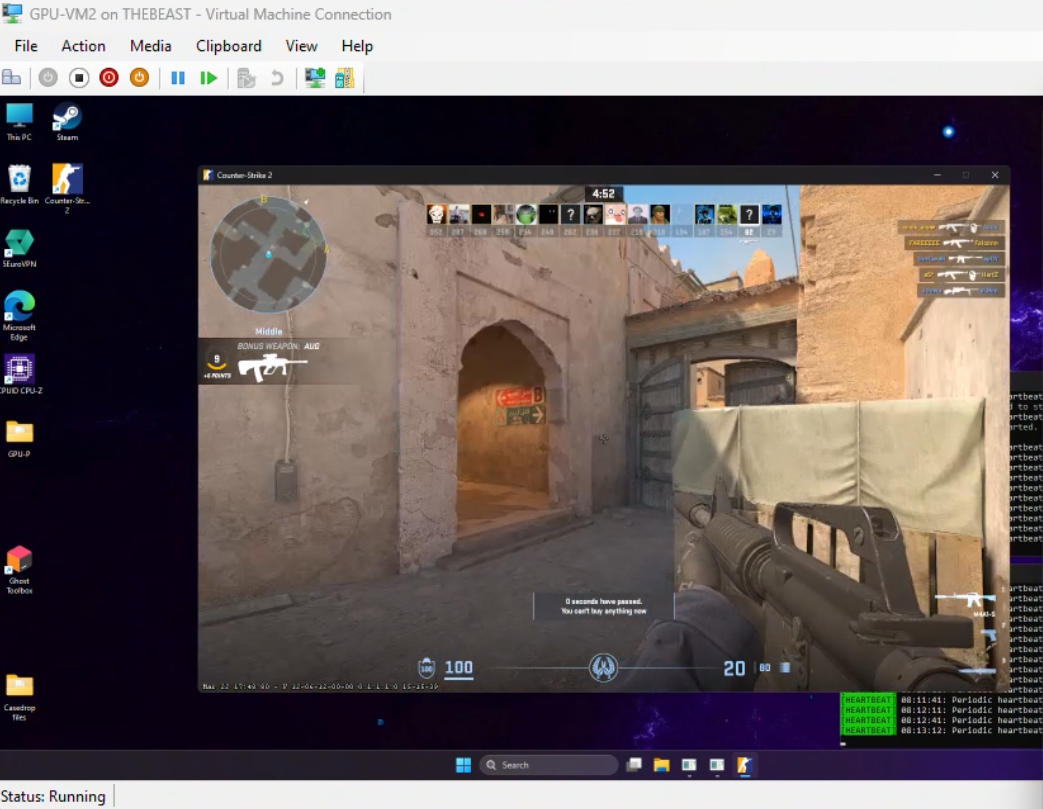Select the Microsoft Edge desktop shortcut
This screenshot has height=809, width=1043.
point(19,315)
